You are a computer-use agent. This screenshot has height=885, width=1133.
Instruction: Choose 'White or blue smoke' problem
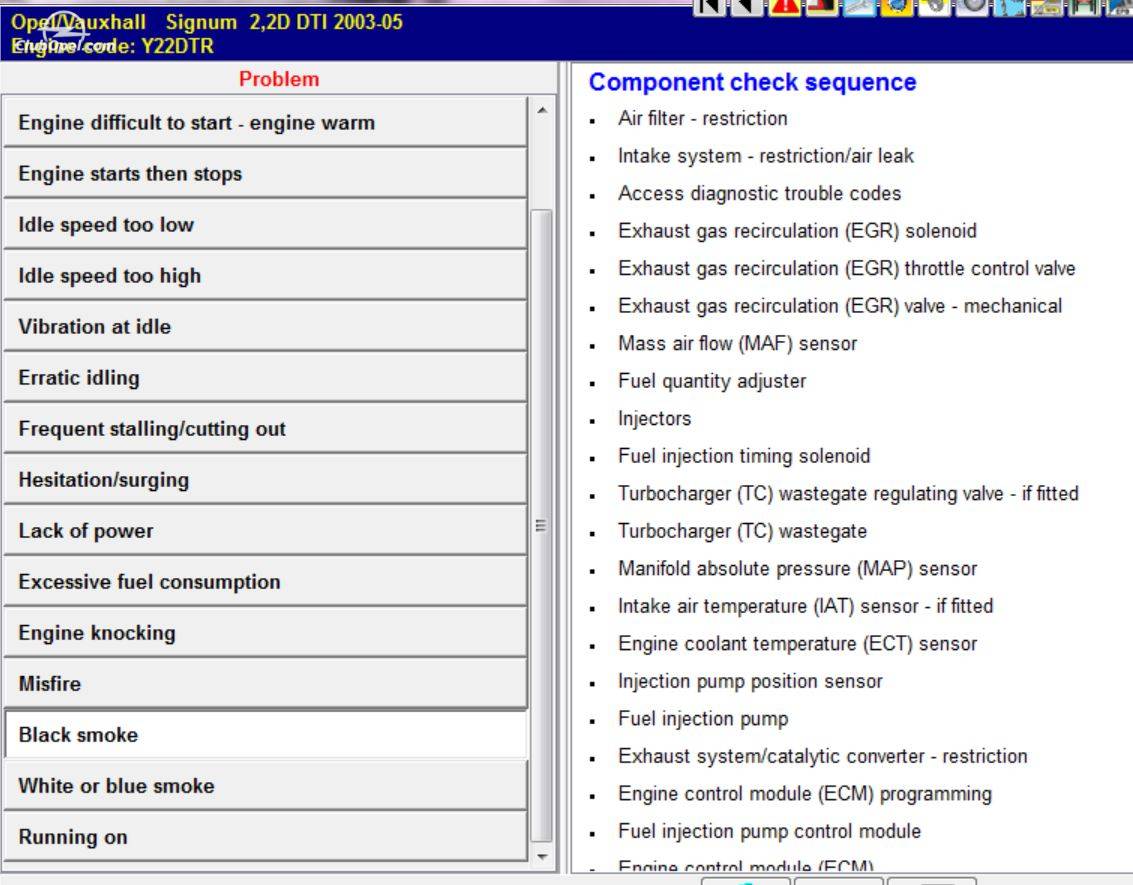coord(265,786)
